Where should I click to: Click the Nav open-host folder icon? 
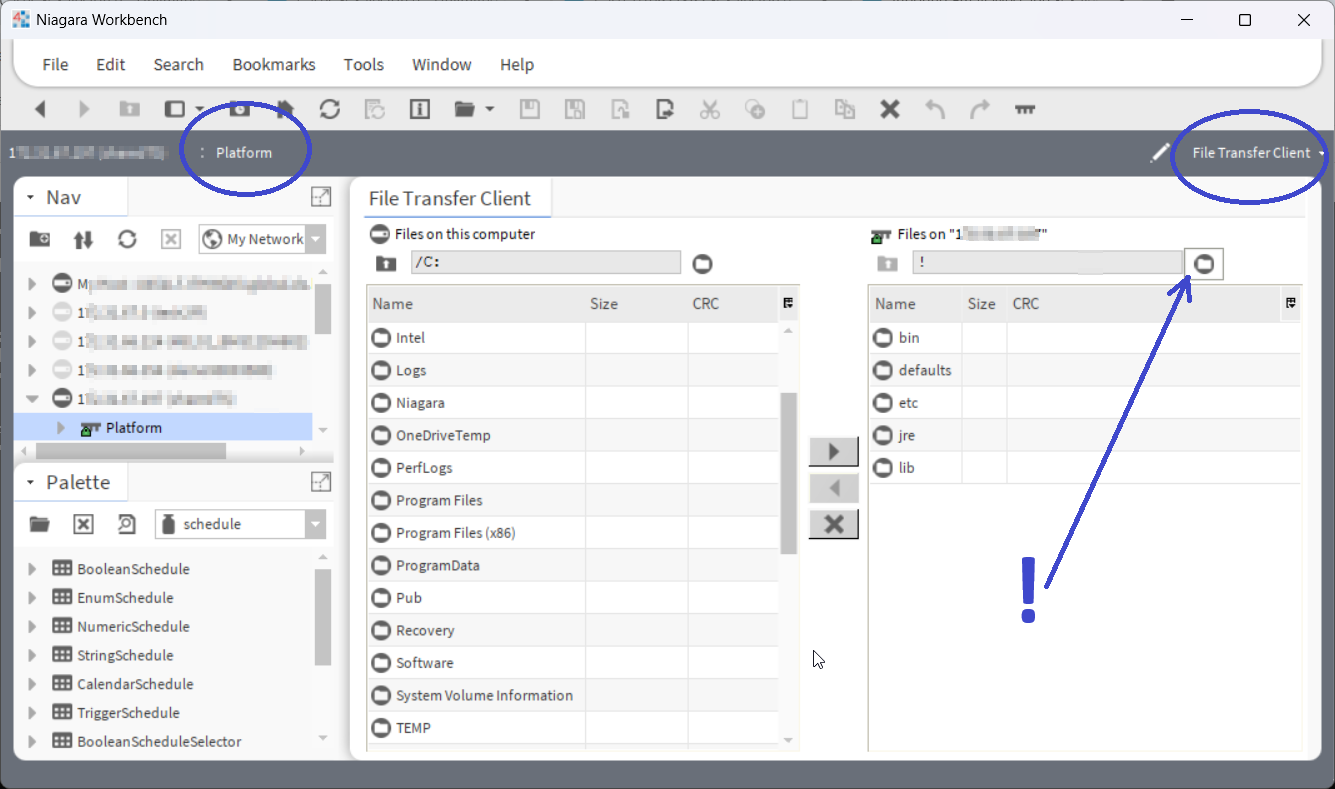(x=40, y=239)
